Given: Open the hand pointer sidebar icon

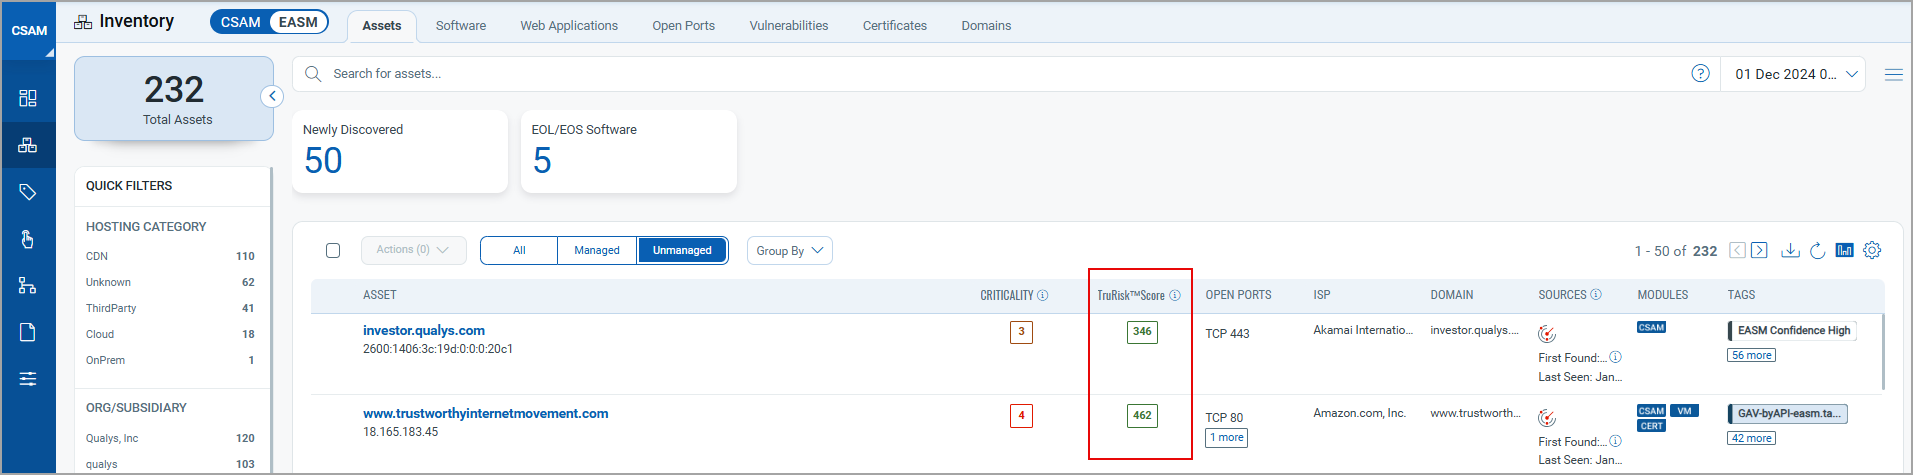Looking at the screenshot, I should click(28, 239).
